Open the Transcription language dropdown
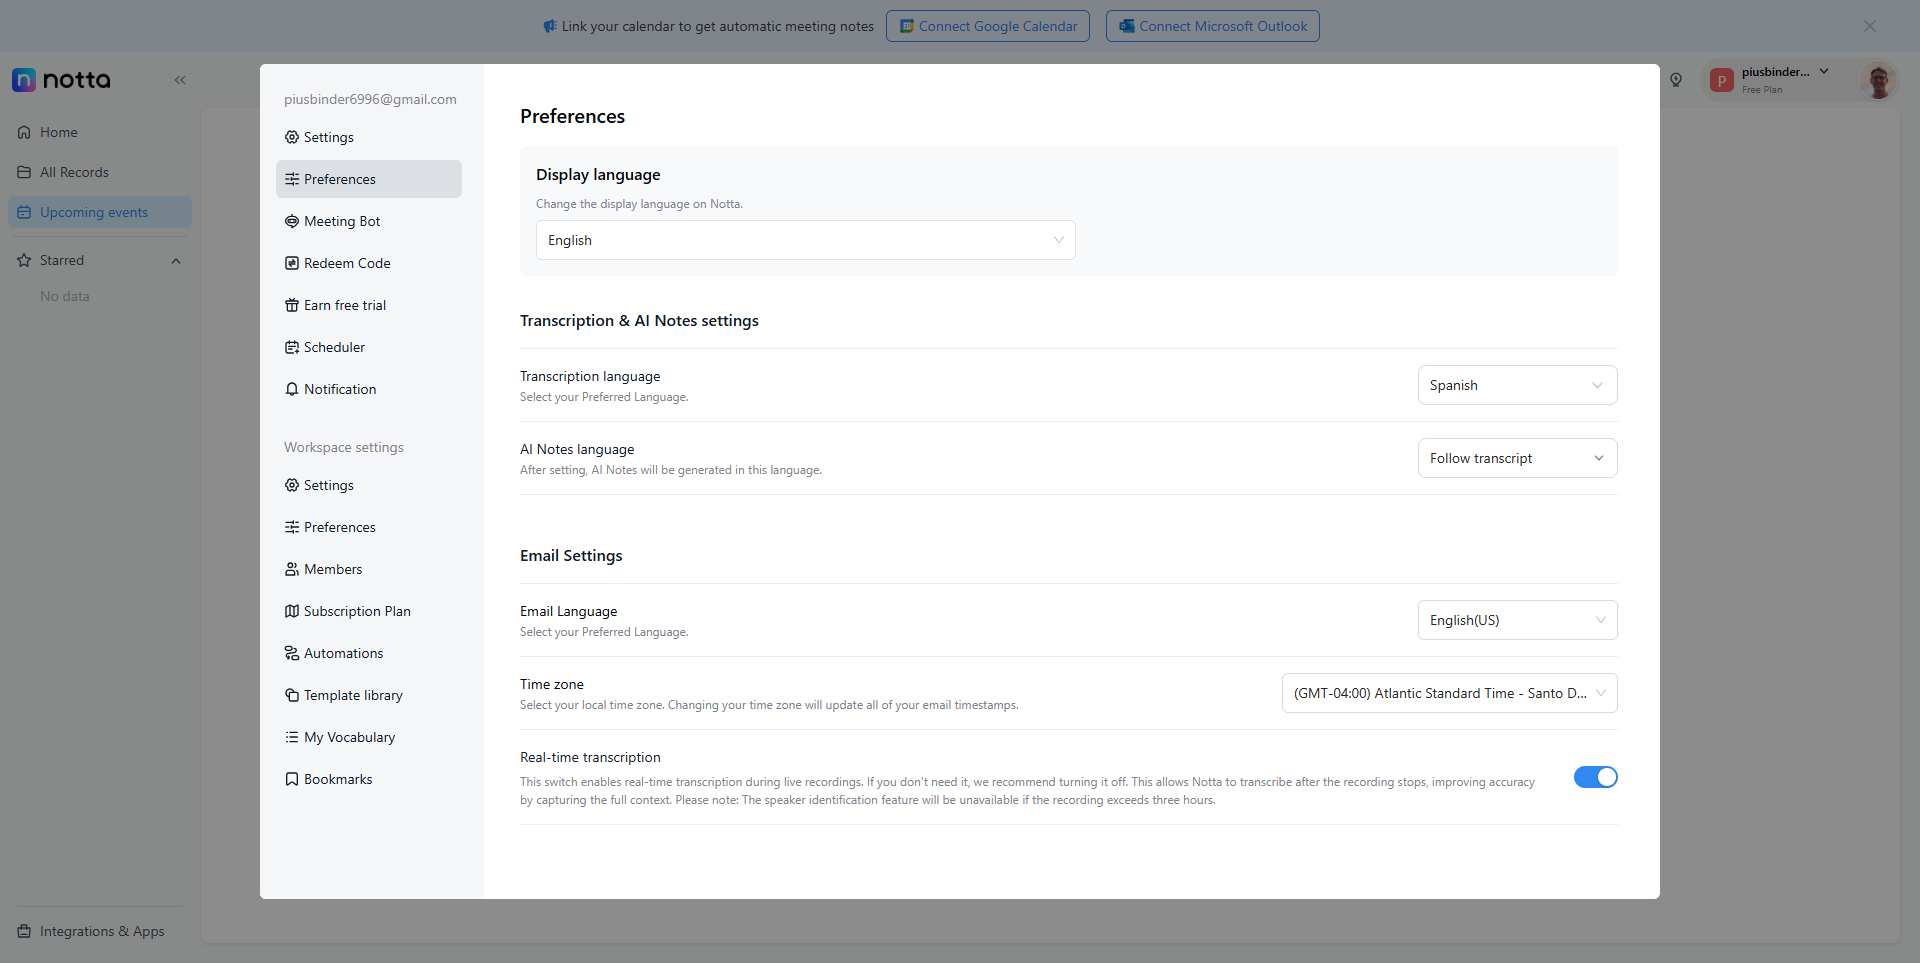 click(1516, 385)
